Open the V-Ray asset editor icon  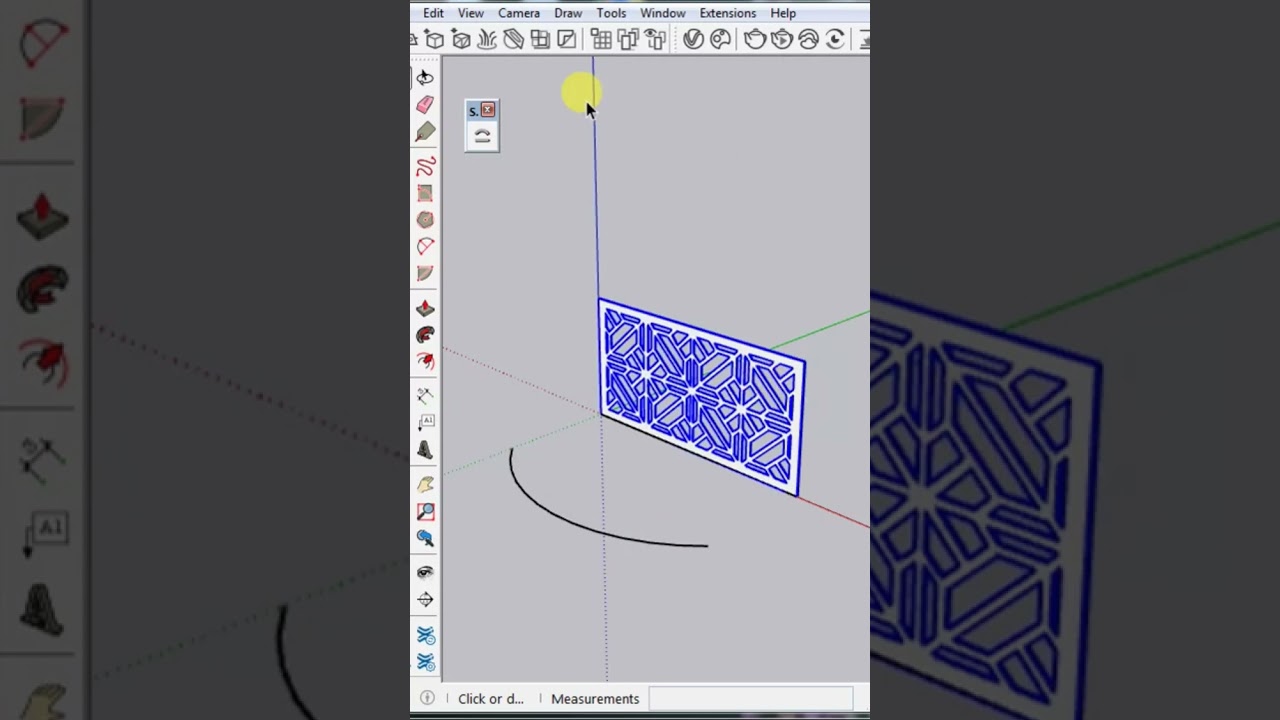click(693, 39)
